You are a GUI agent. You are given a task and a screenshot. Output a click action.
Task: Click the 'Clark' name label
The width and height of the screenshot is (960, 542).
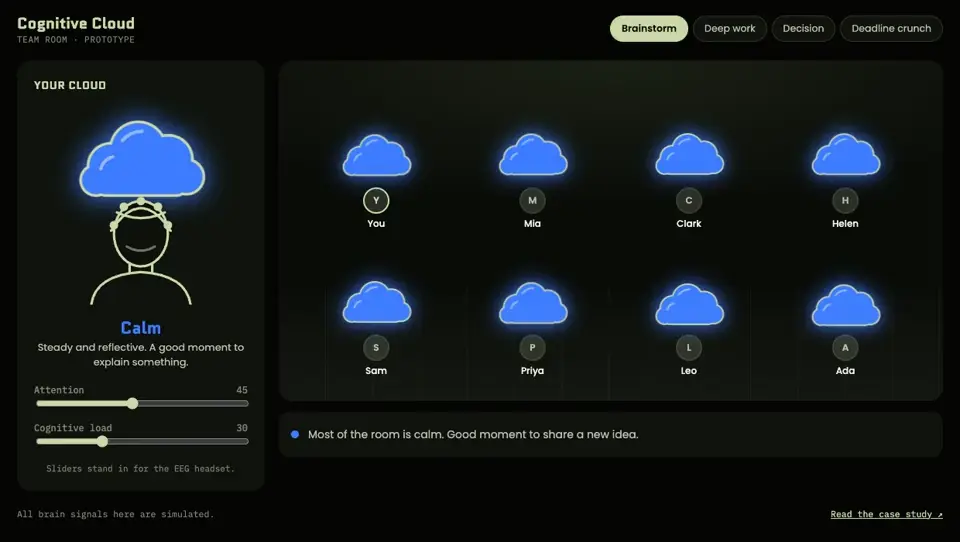(x=689, y=224)
